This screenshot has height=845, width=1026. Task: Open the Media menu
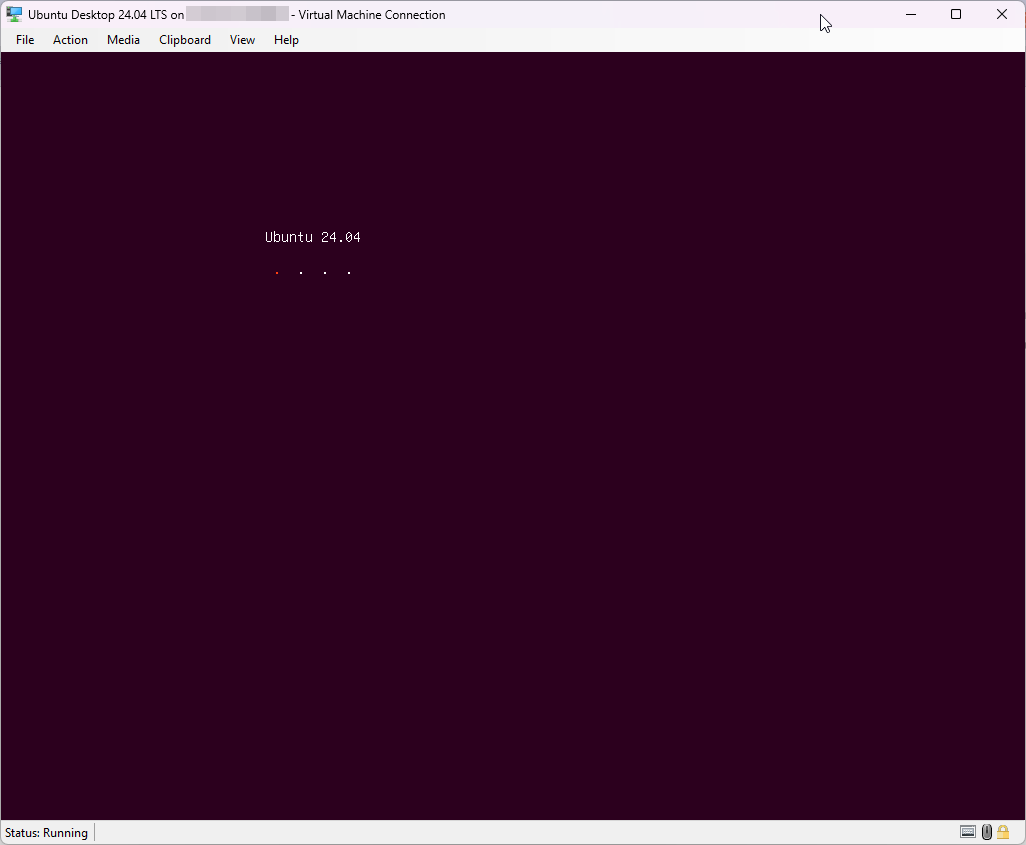(x=123, y=39)
